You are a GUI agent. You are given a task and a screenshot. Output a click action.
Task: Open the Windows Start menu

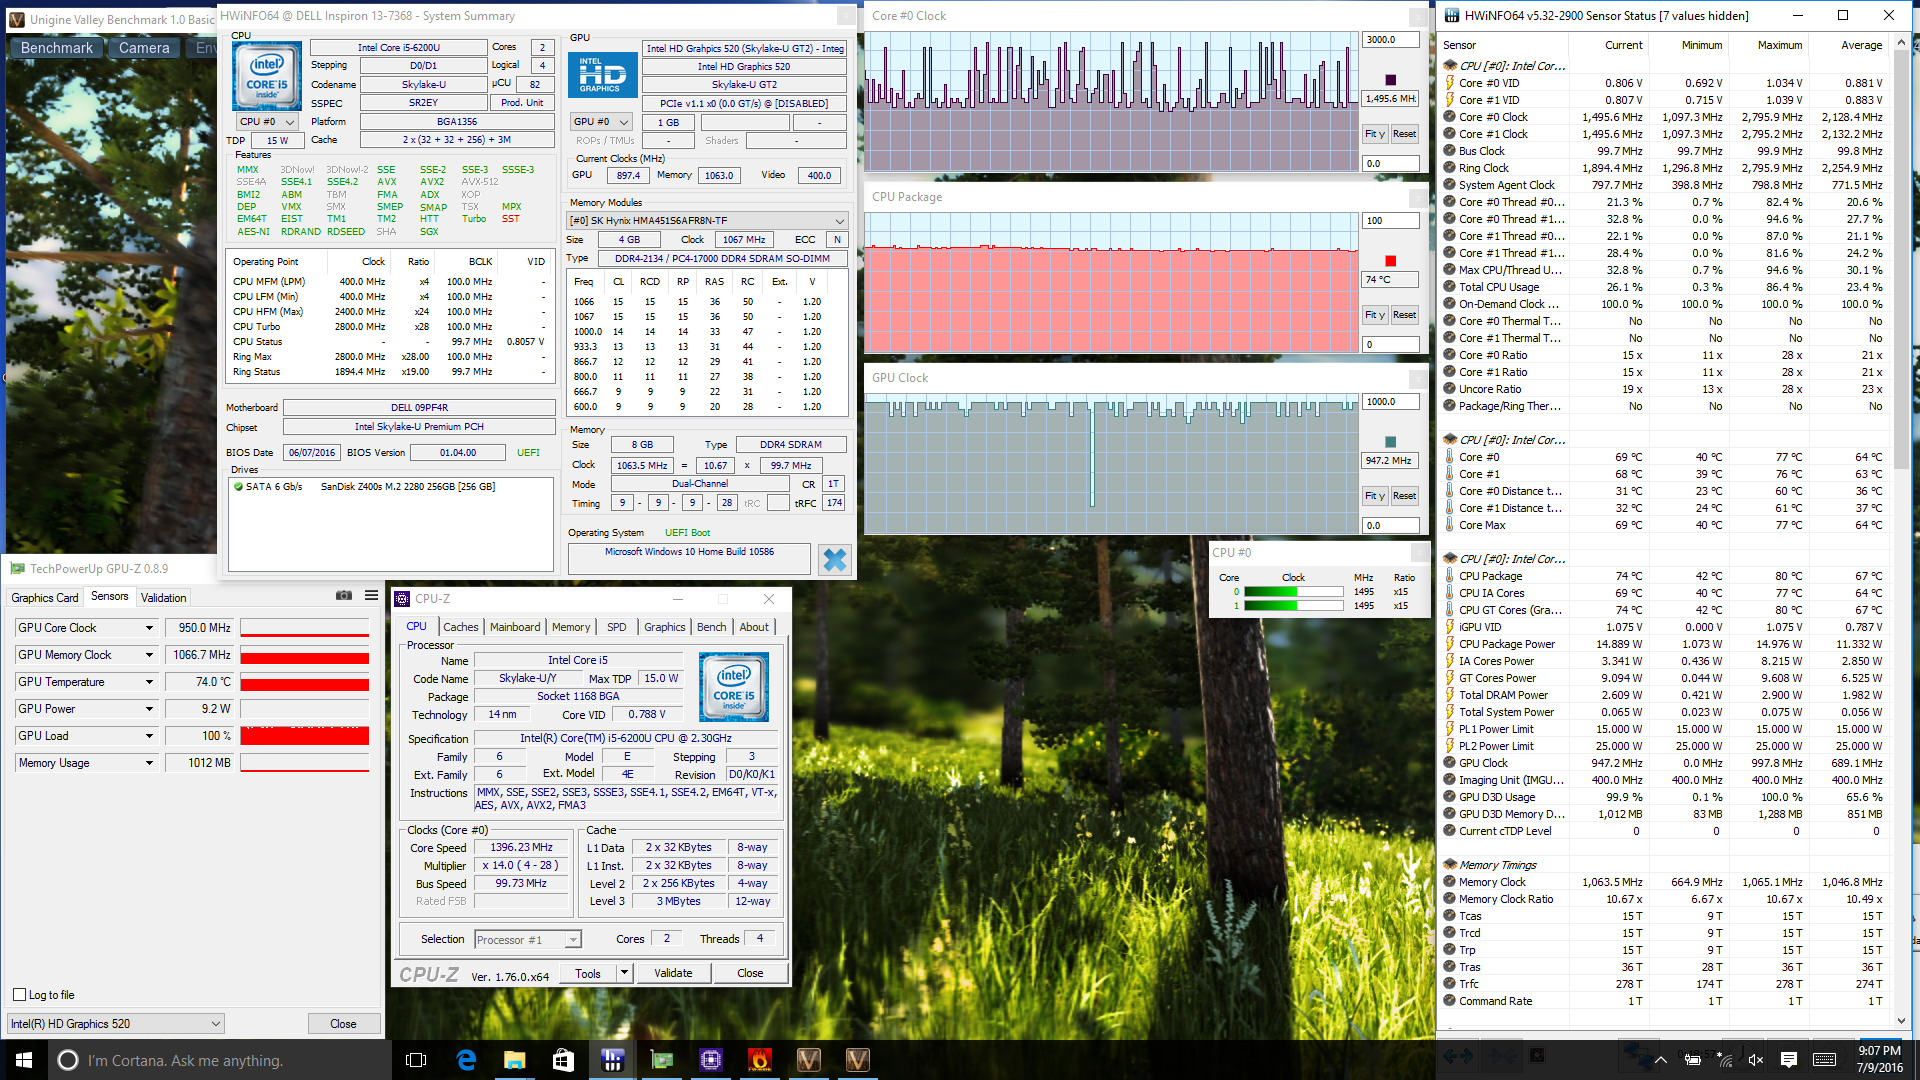[x=24, y=1060]
